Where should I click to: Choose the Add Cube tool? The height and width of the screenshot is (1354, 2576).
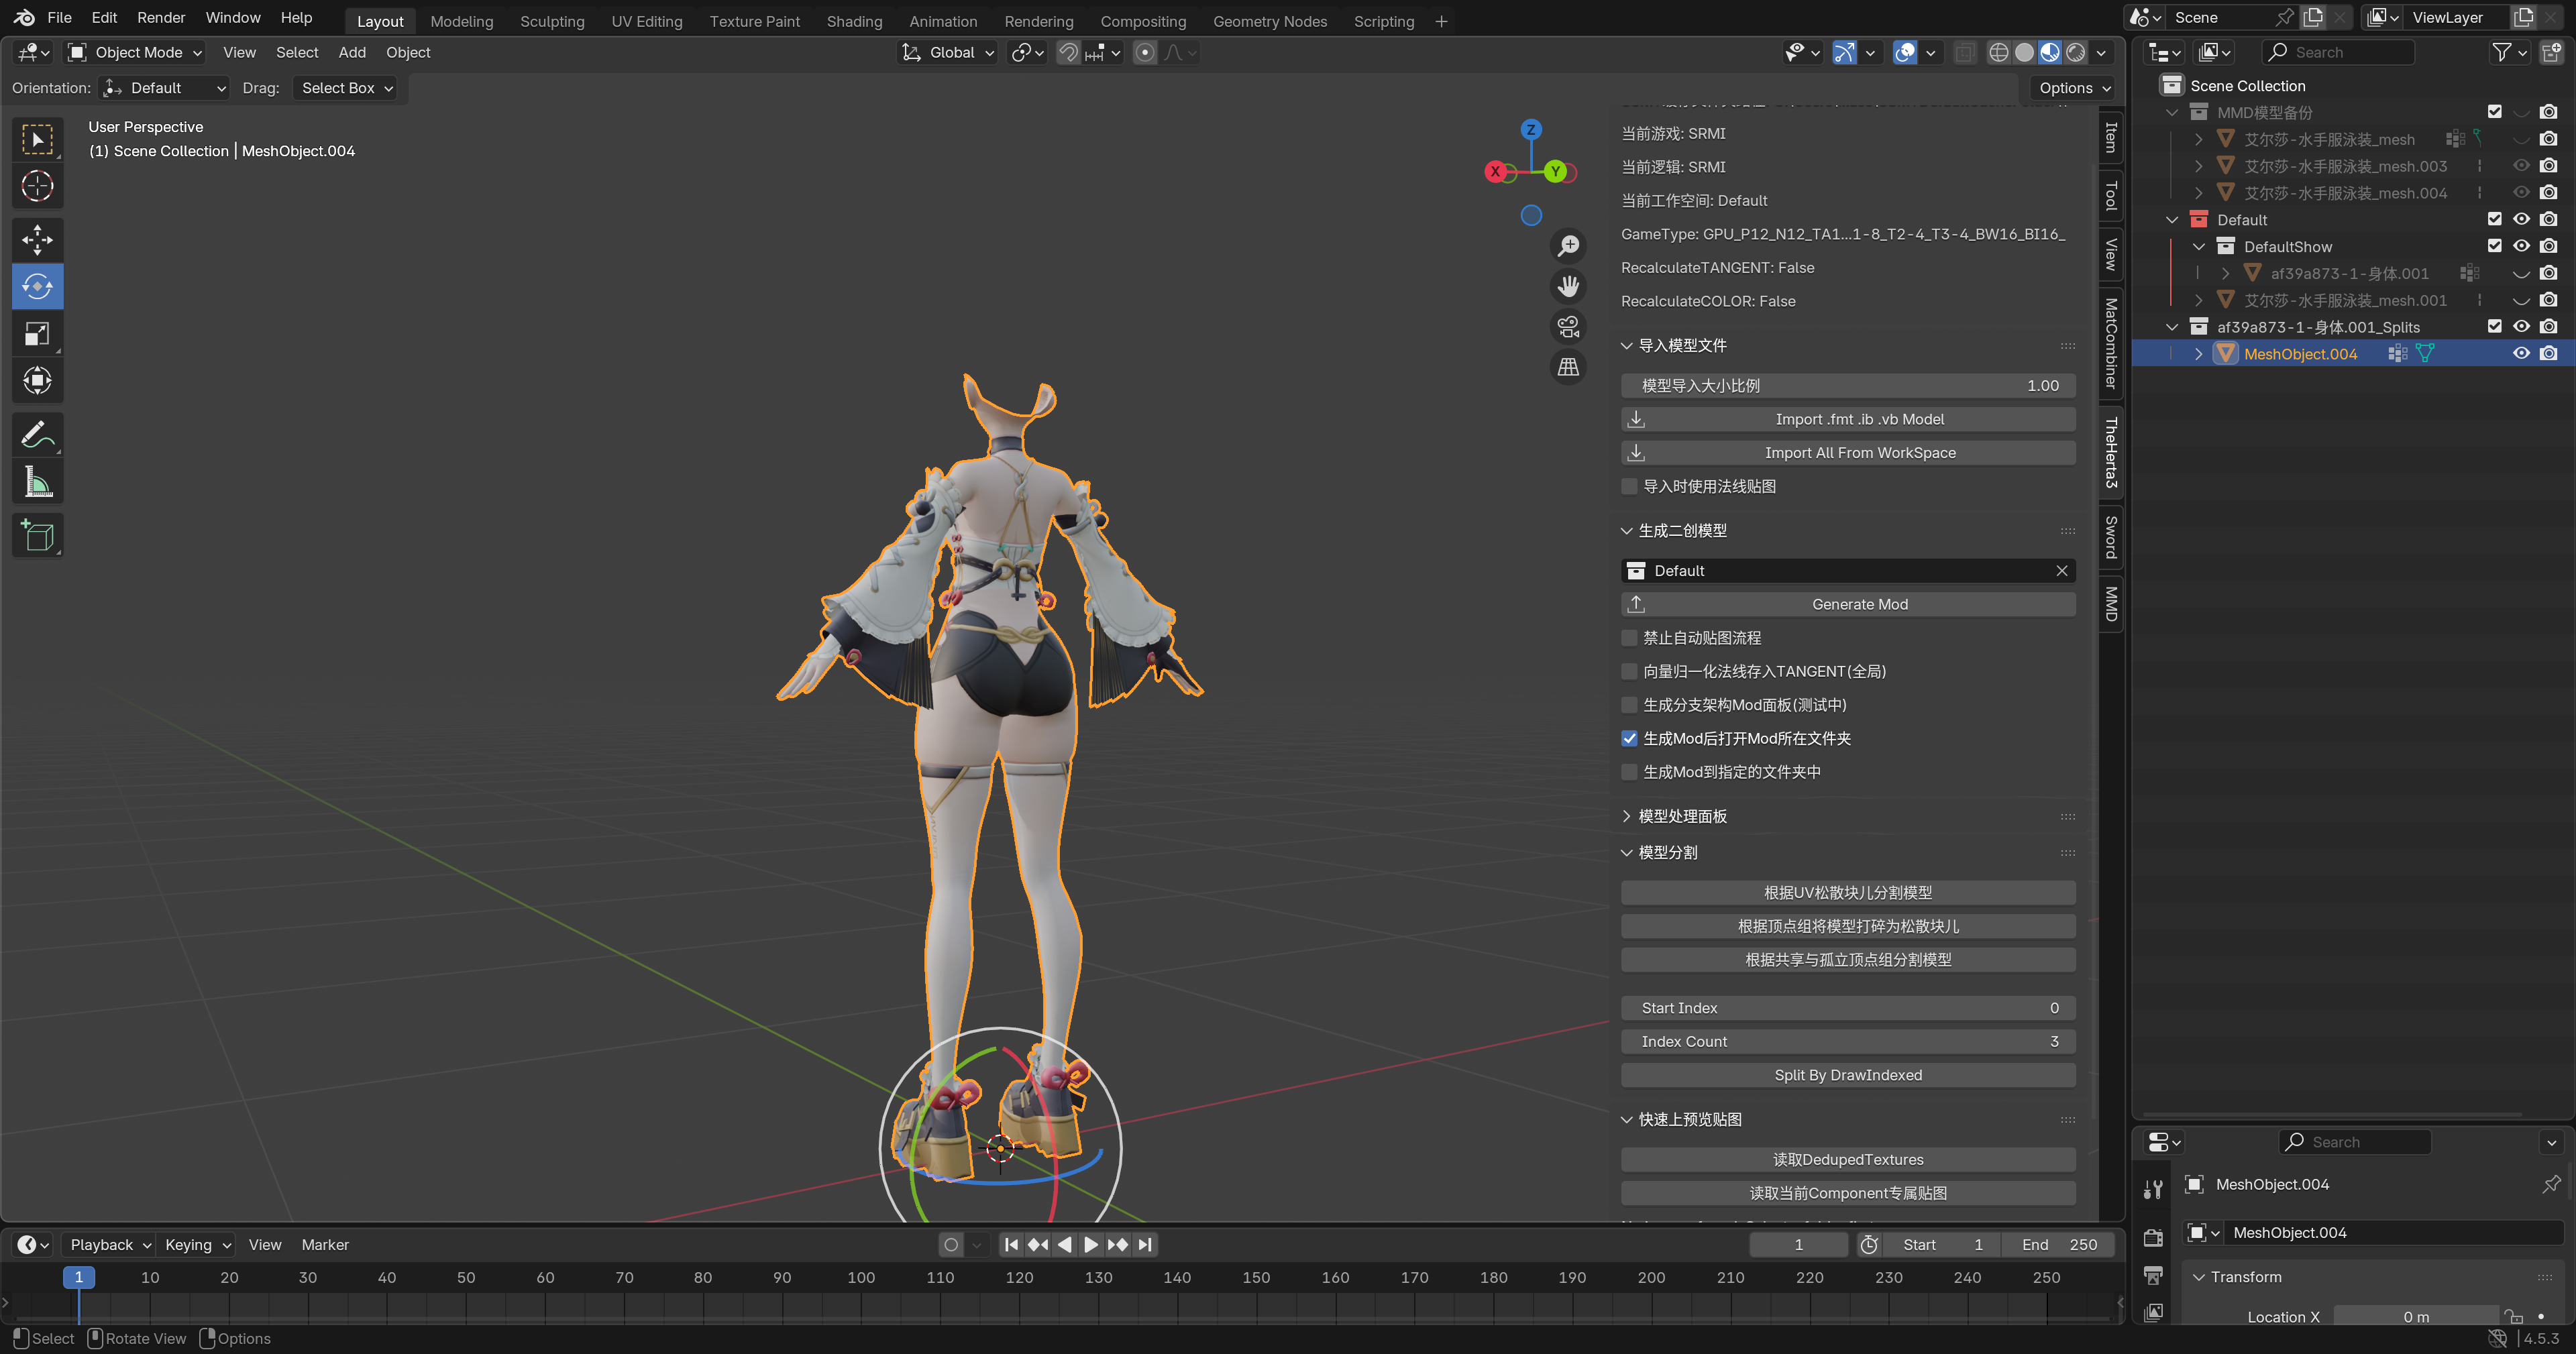click(x=37, y=536)
